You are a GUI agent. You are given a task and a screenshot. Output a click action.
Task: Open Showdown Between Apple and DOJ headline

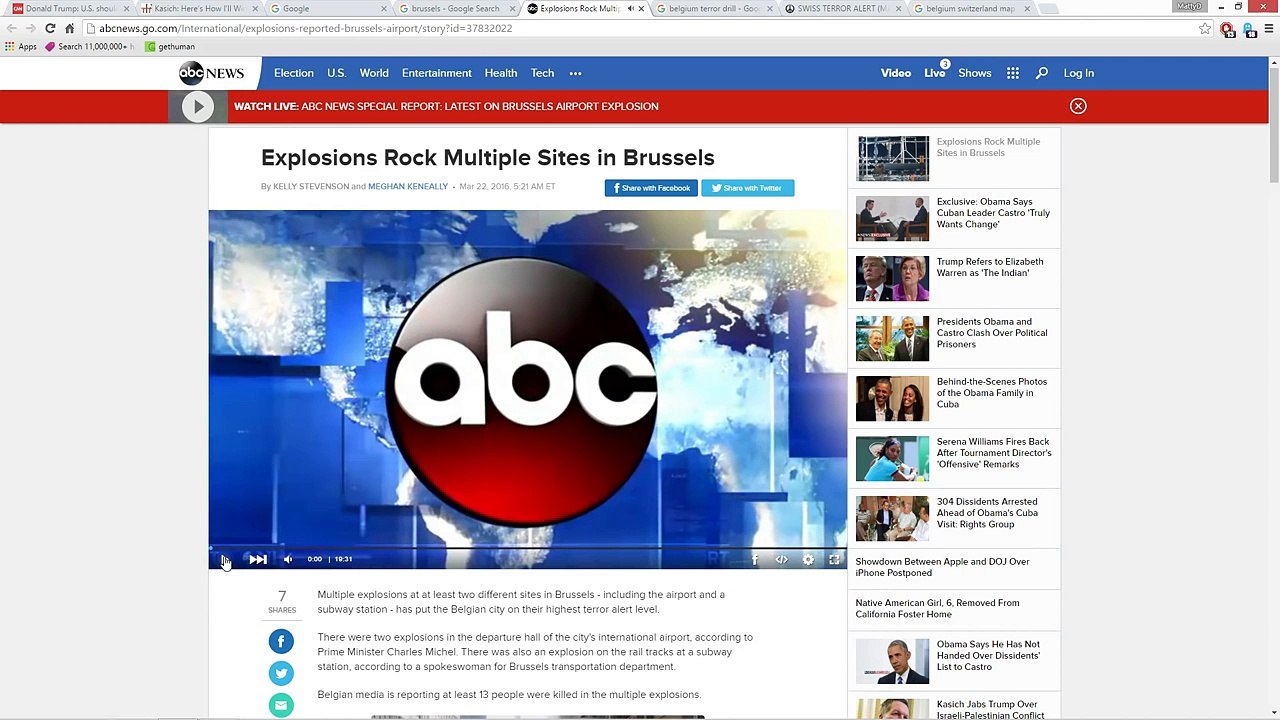click(x=942, y=567)
